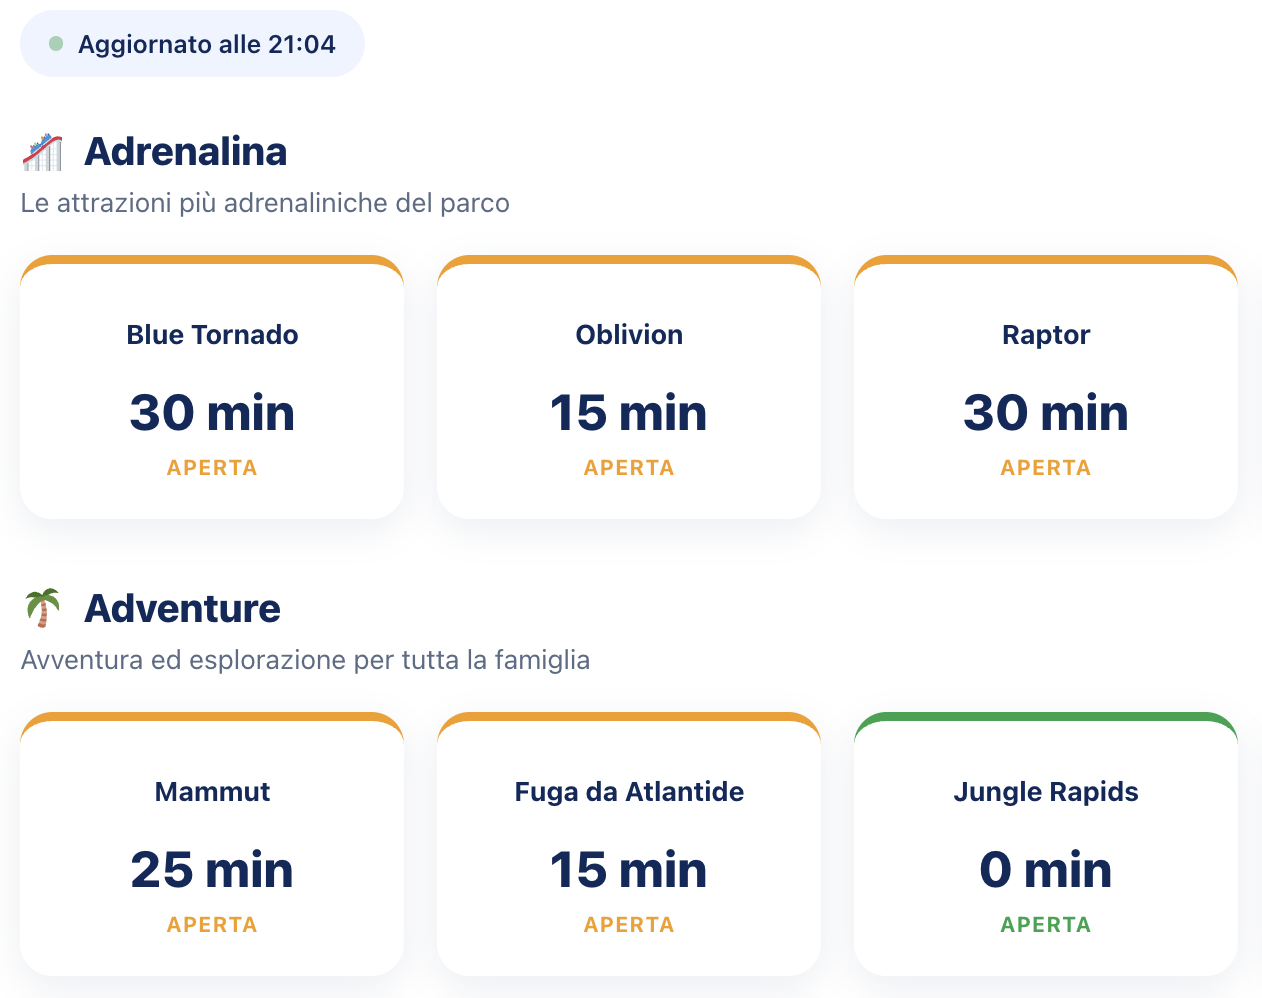Click the roller coaster icon beside Adrenalina
This screenshot has width=1262, height=998.
point(42,152)
